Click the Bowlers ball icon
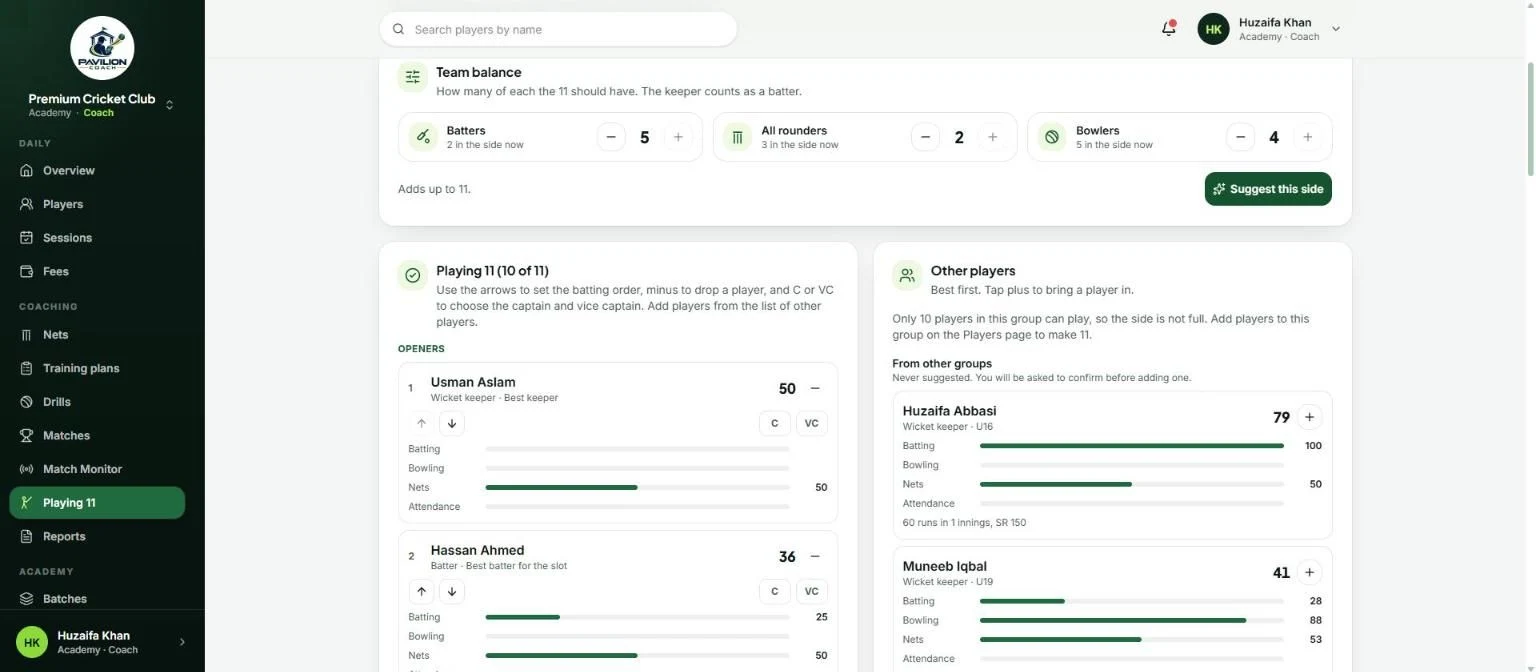 click(x=1052, y=137)
